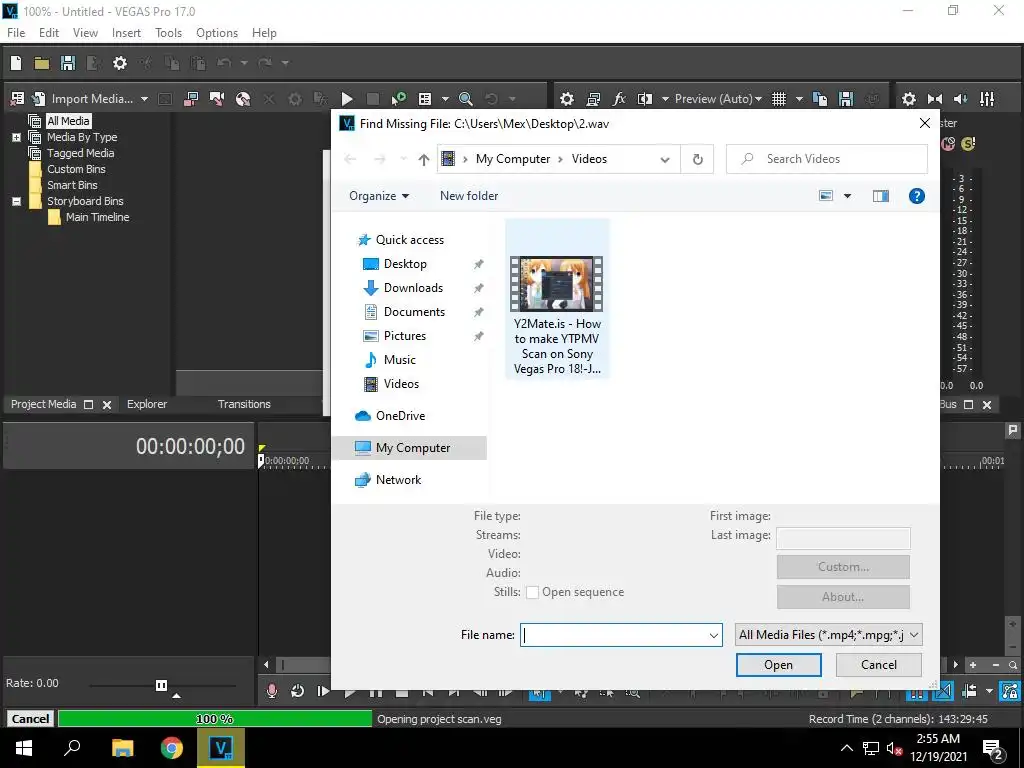Open Master Bus audio properties gear
Image resolution: width=1024 pixels, height=768 pixels.
click(908, 99)
